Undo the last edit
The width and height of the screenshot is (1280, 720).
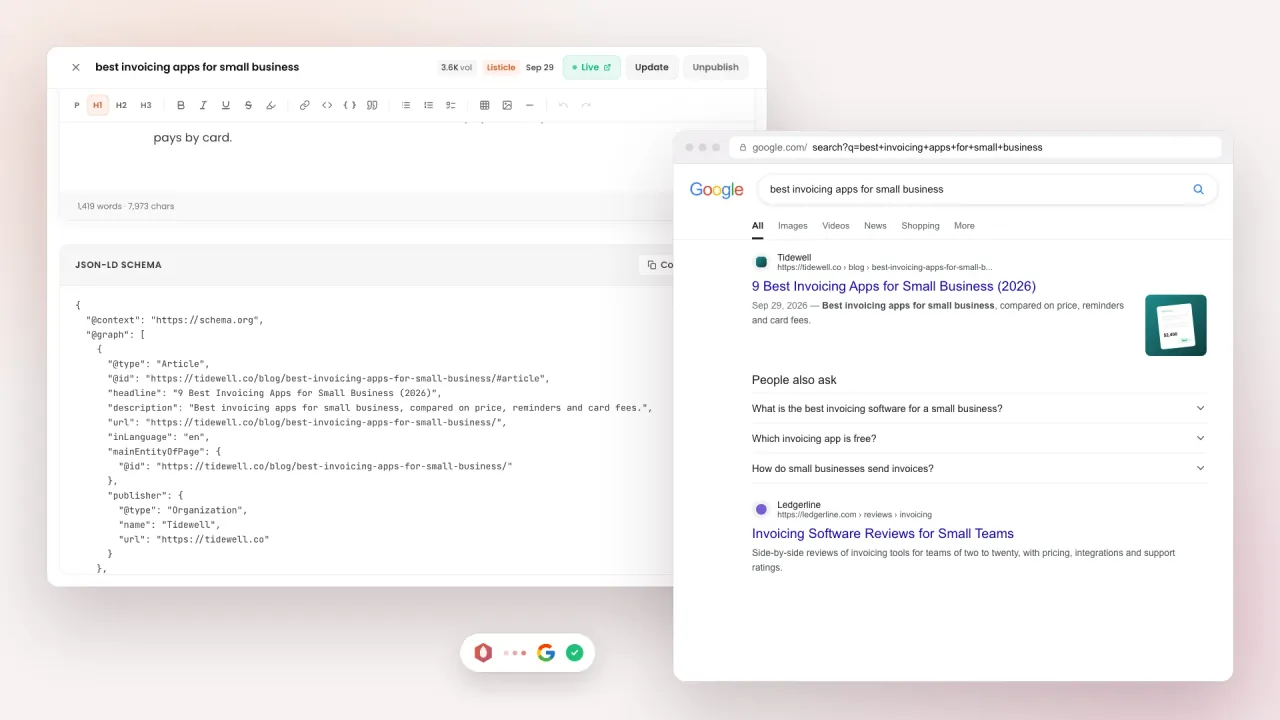tap(563, 105)
